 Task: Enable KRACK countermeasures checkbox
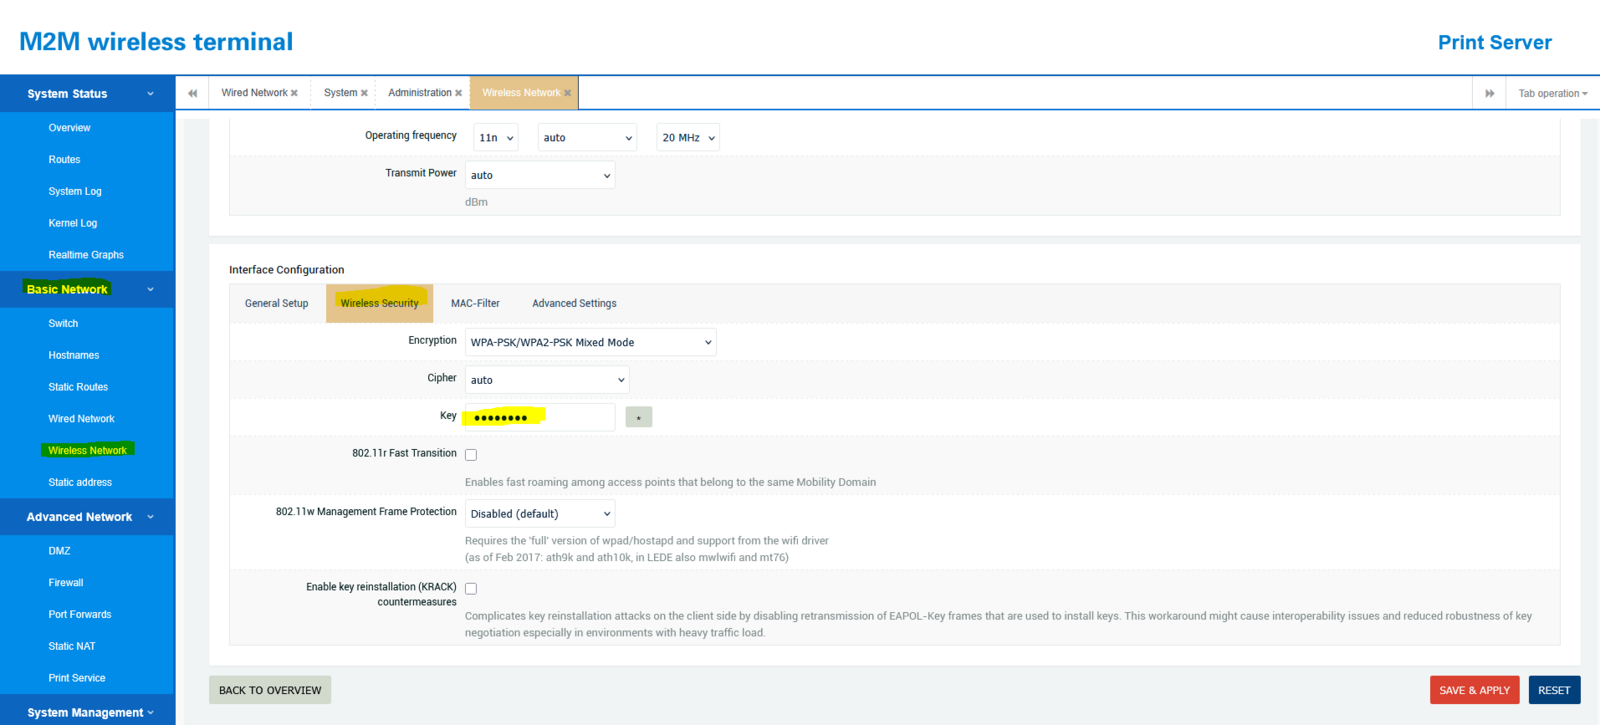[471, 589]
